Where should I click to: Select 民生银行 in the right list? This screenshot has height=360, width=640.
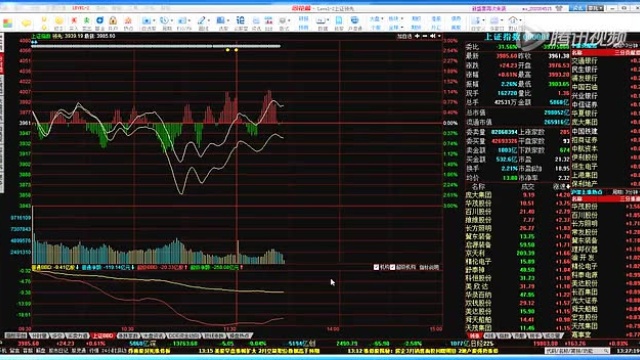click(584, 70)
